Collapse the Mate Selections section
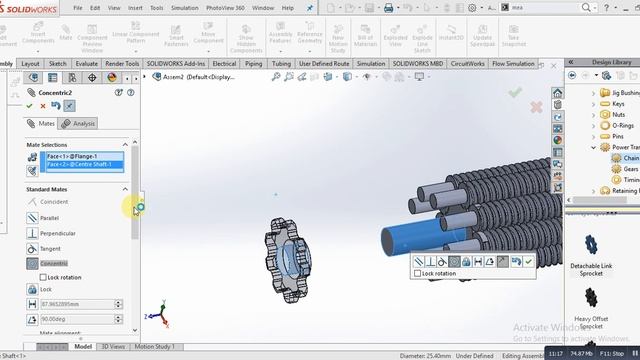This screenshot has height=360, width=640. [x=125, y=145]
